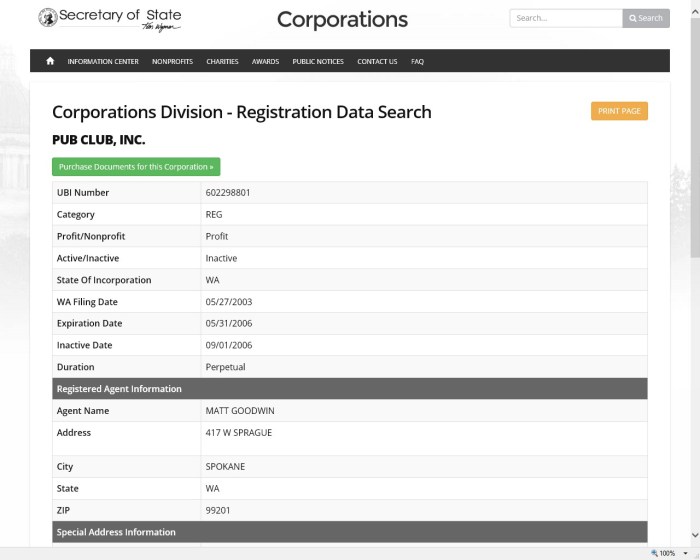Go to the Nonprofits menu item
This screenshot has height=560, width=700.
(x=172, y=62)
